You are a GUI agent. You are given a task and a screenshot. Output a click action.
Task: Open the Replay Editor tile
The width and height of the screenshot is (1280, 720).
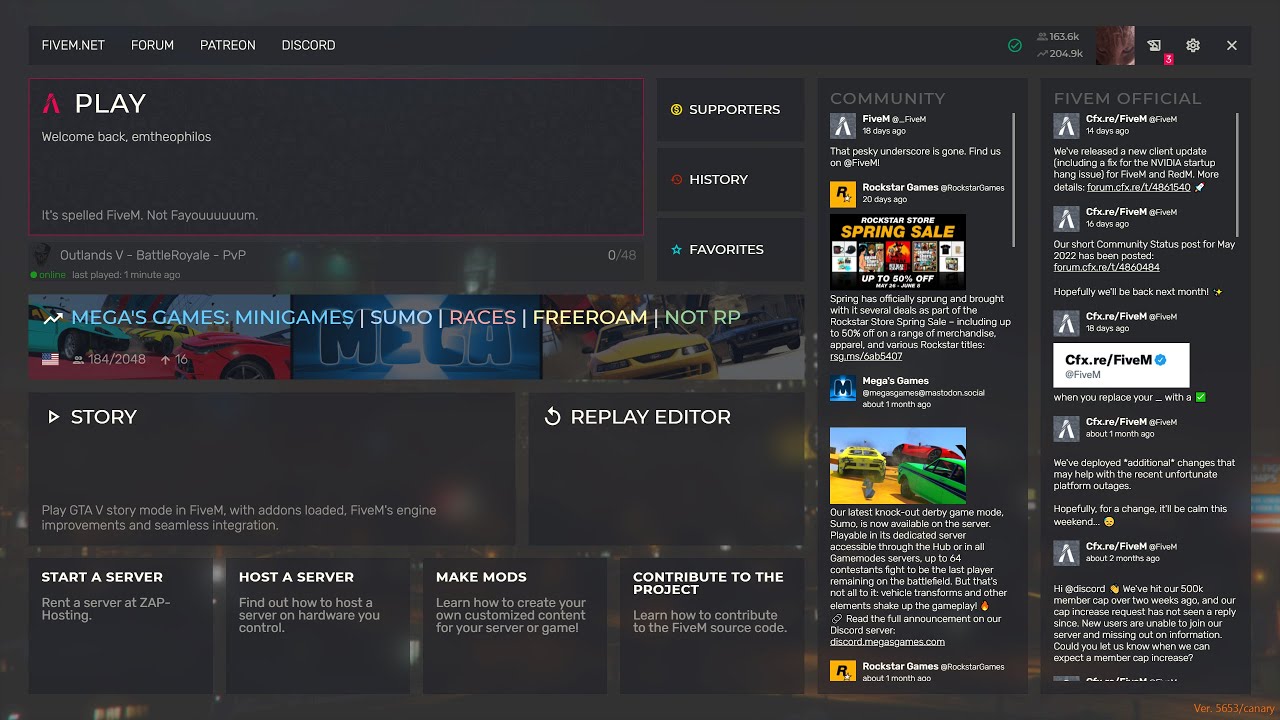click(x=666, y=469)
